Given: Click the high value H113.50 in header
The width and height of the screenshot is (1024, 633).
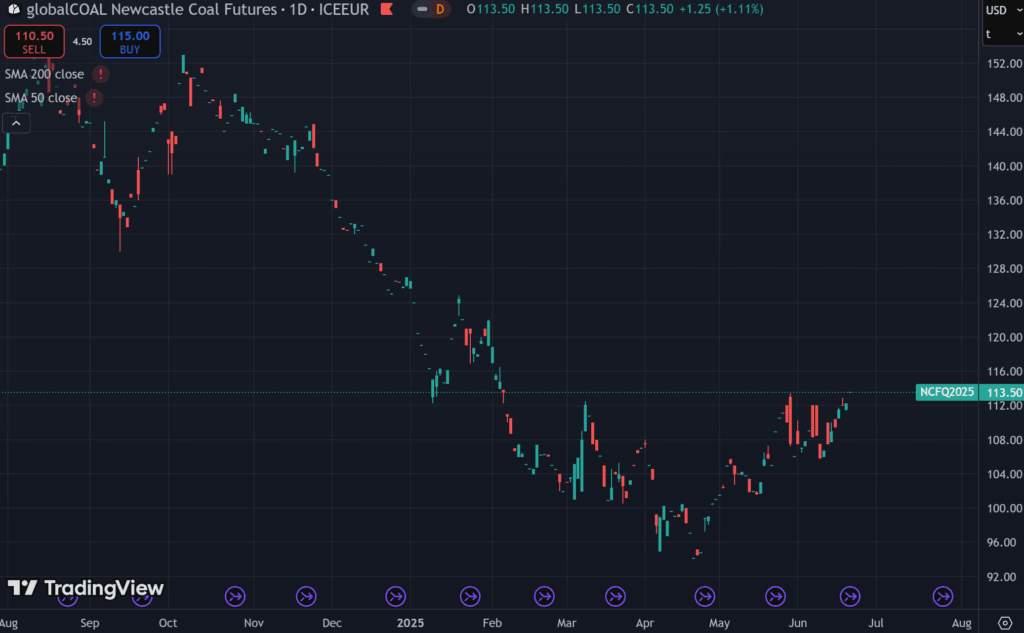Looking at the screenshot, I should pyautogui.click(x=545, y=10).
